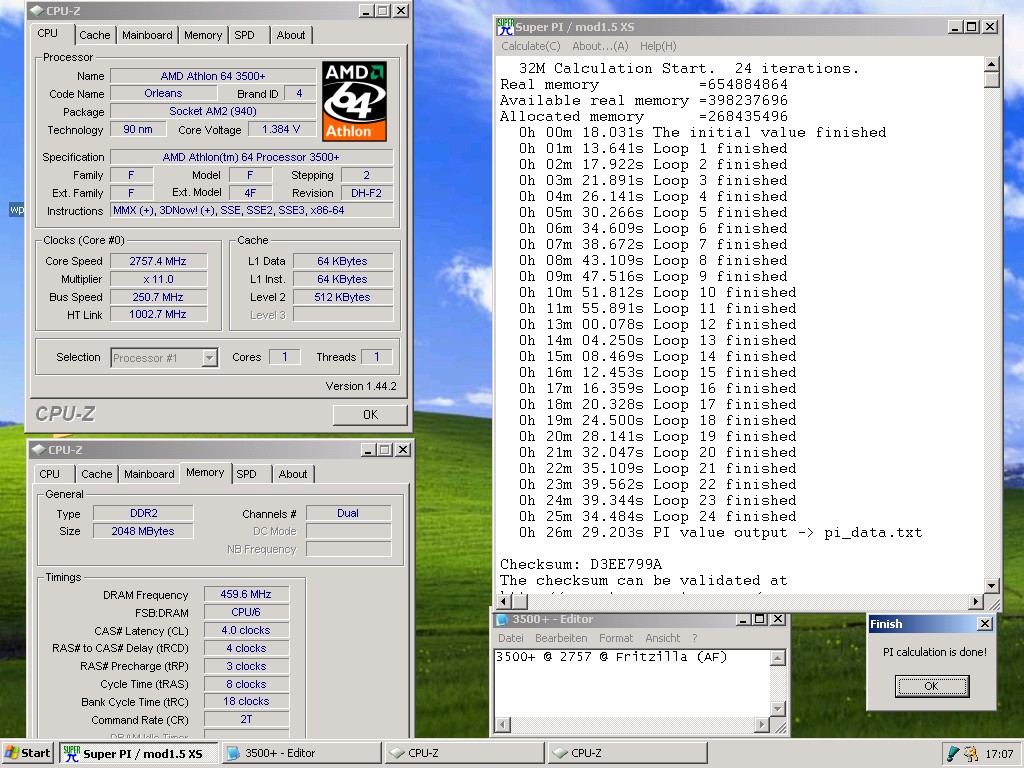Open About...(A) menu in Super PI
This screenshot has width=1024, height=768.
[600, 46]
